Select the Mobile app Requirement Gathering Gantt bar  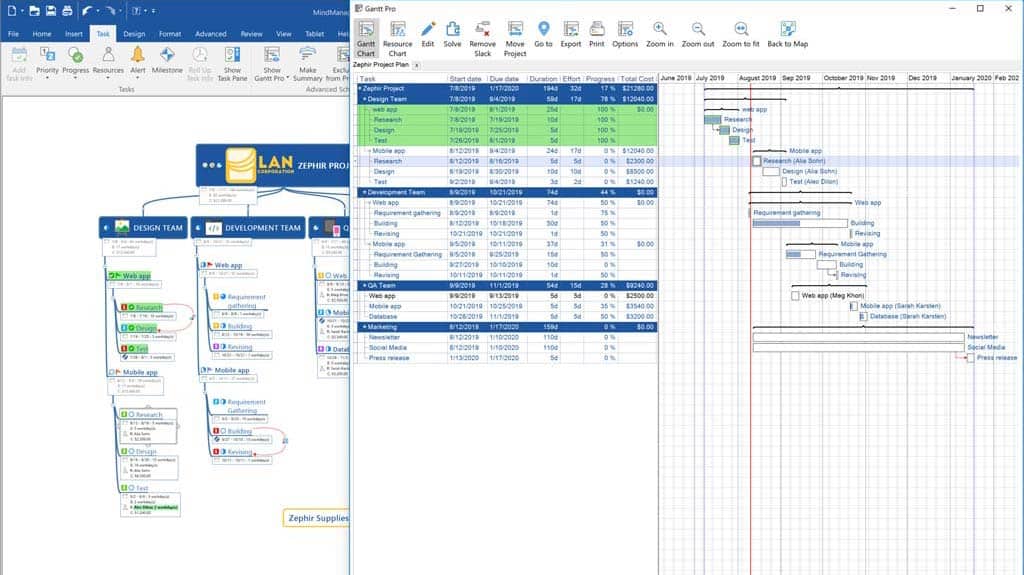[x=801, y=254]
